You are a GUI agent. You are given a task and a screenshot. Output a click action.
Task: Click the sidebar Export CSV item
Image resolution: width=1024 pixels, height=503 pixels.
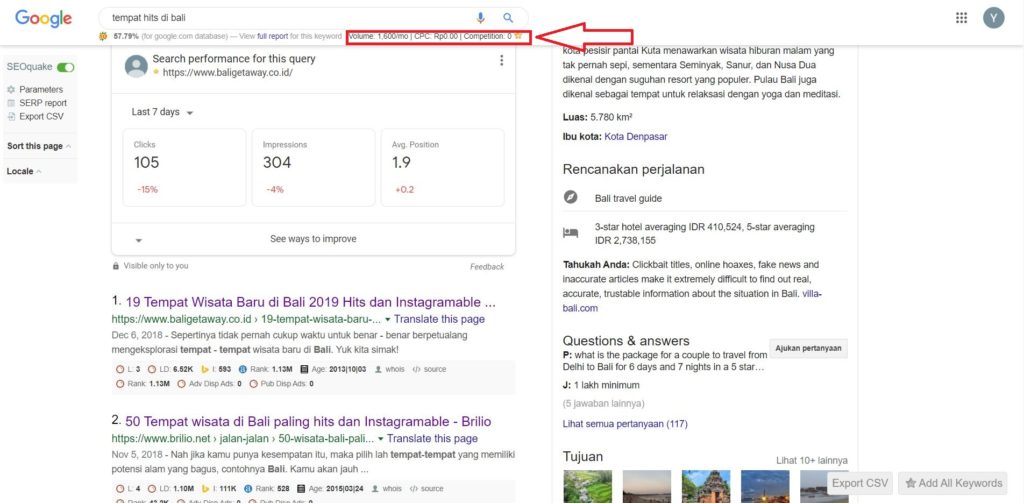[x=40, y=116]
